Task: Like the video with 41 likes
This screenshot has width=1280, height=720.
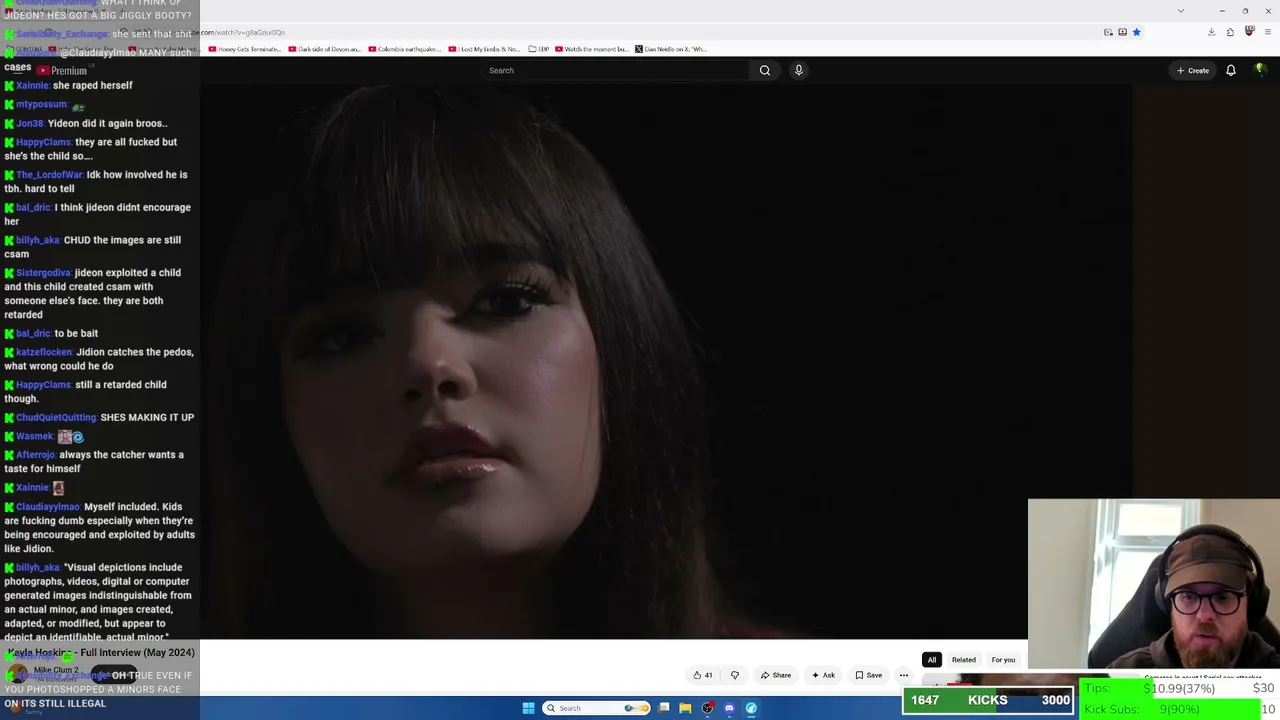Action: coord(703,675)
